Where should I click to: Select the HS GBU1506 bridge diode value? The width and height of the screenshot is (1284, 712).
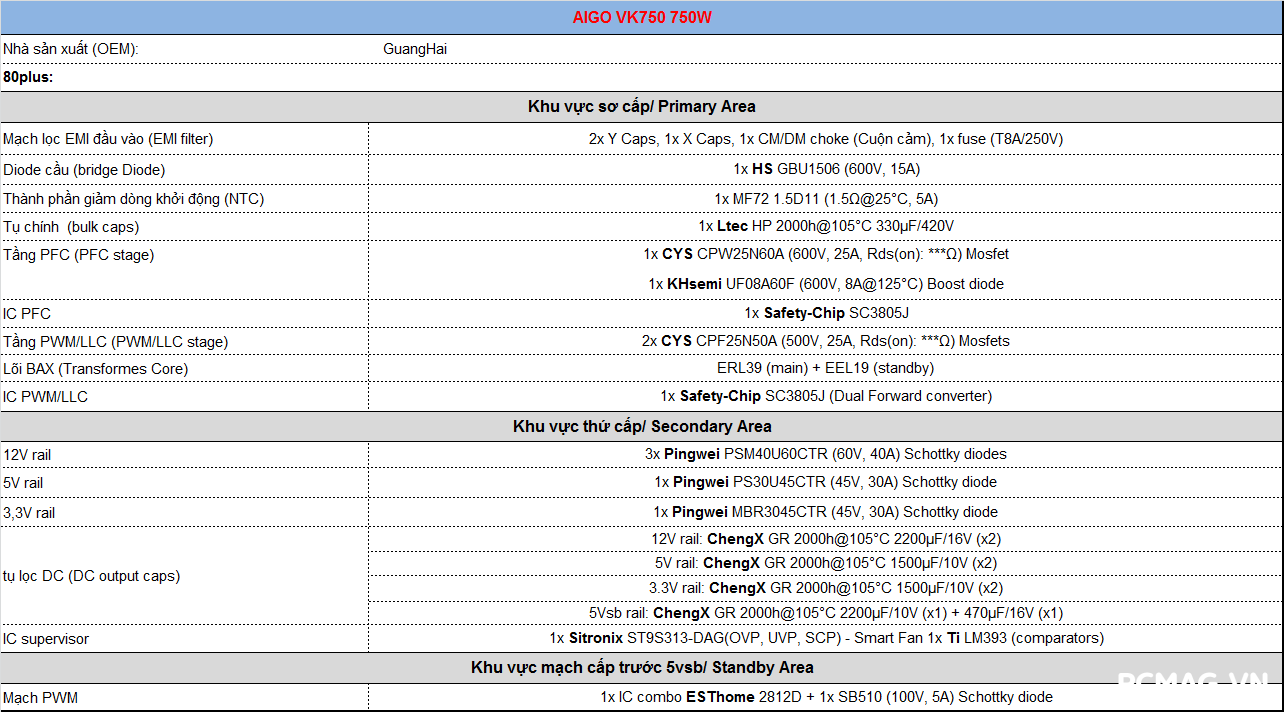coord(826,169)
